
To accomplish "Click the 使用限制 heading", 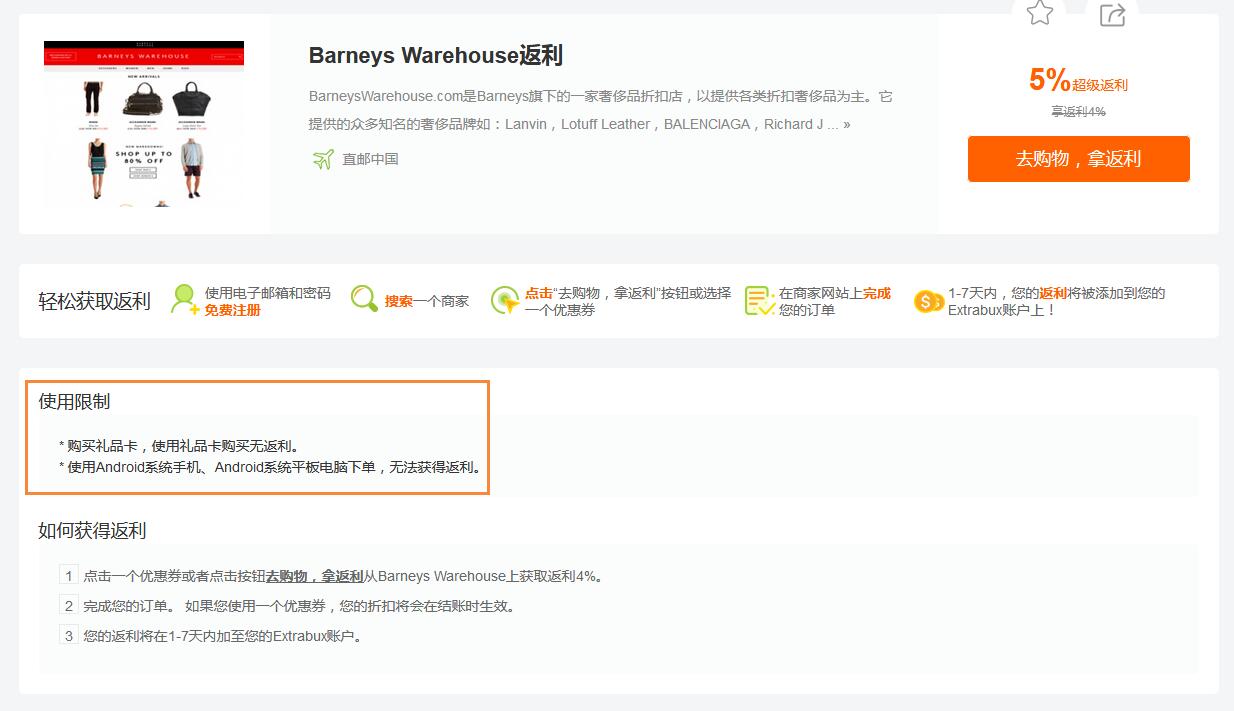I will pos(74,401).
